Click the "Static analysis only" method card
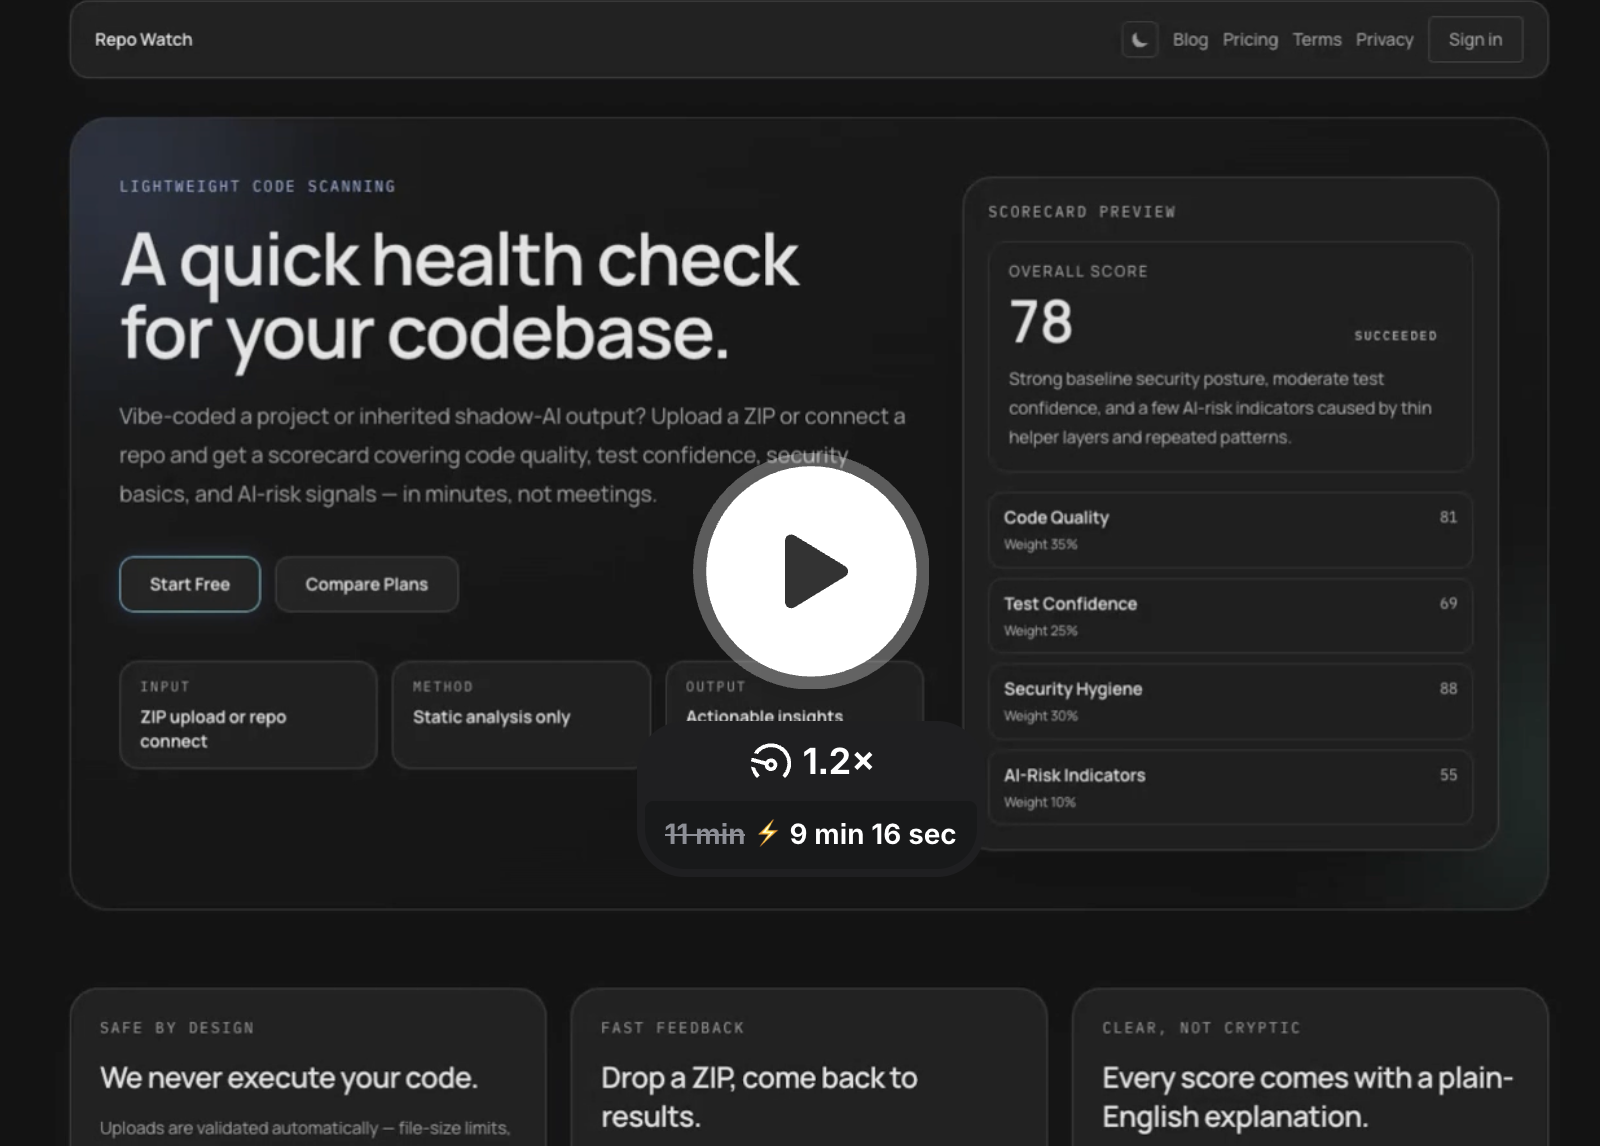 click(521, 714)
